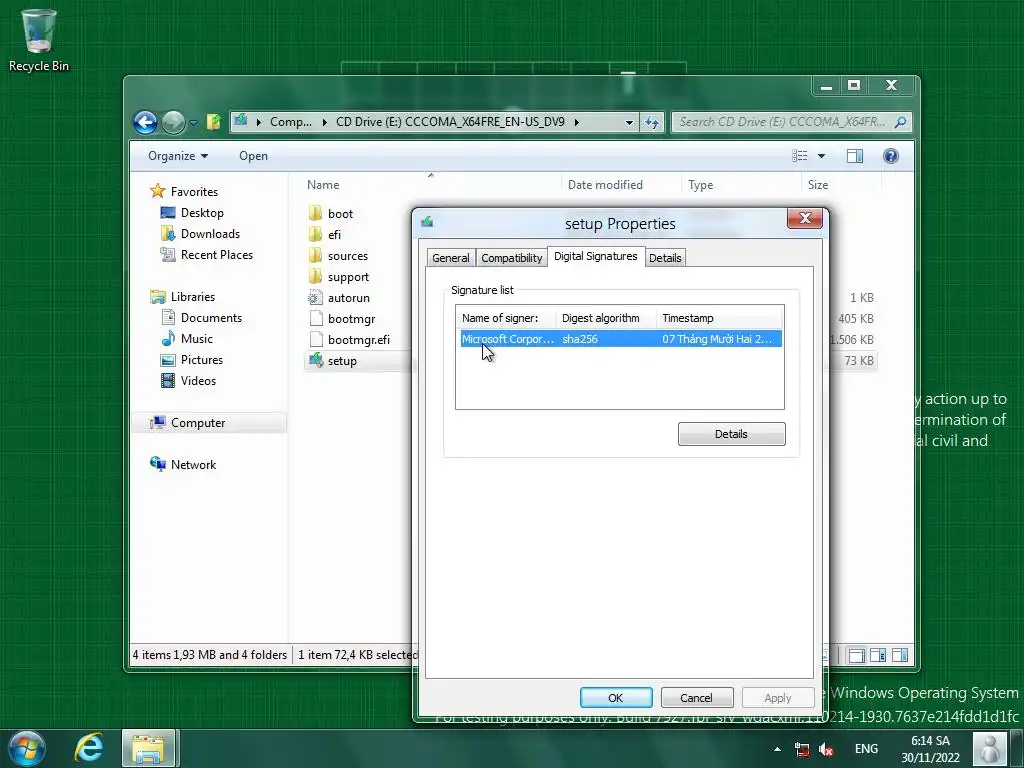Viewport: 1024px width, 768px height.
Task: Toggle the preview pane button
Action: tap(855, 156)
